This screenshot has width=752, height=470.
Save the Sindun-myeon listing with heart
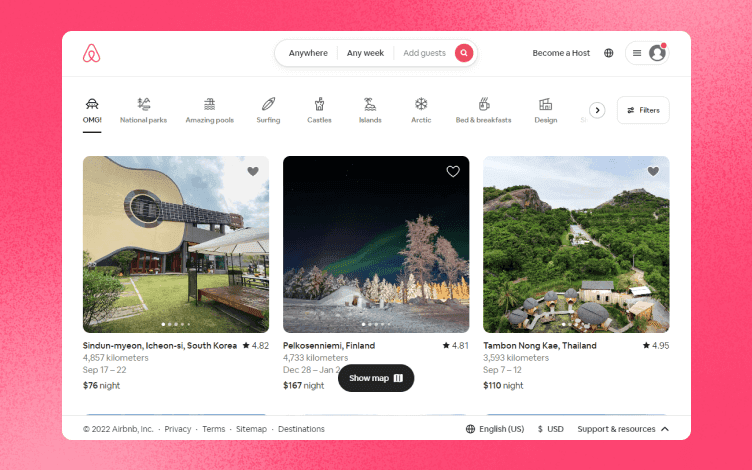(253, 171)
